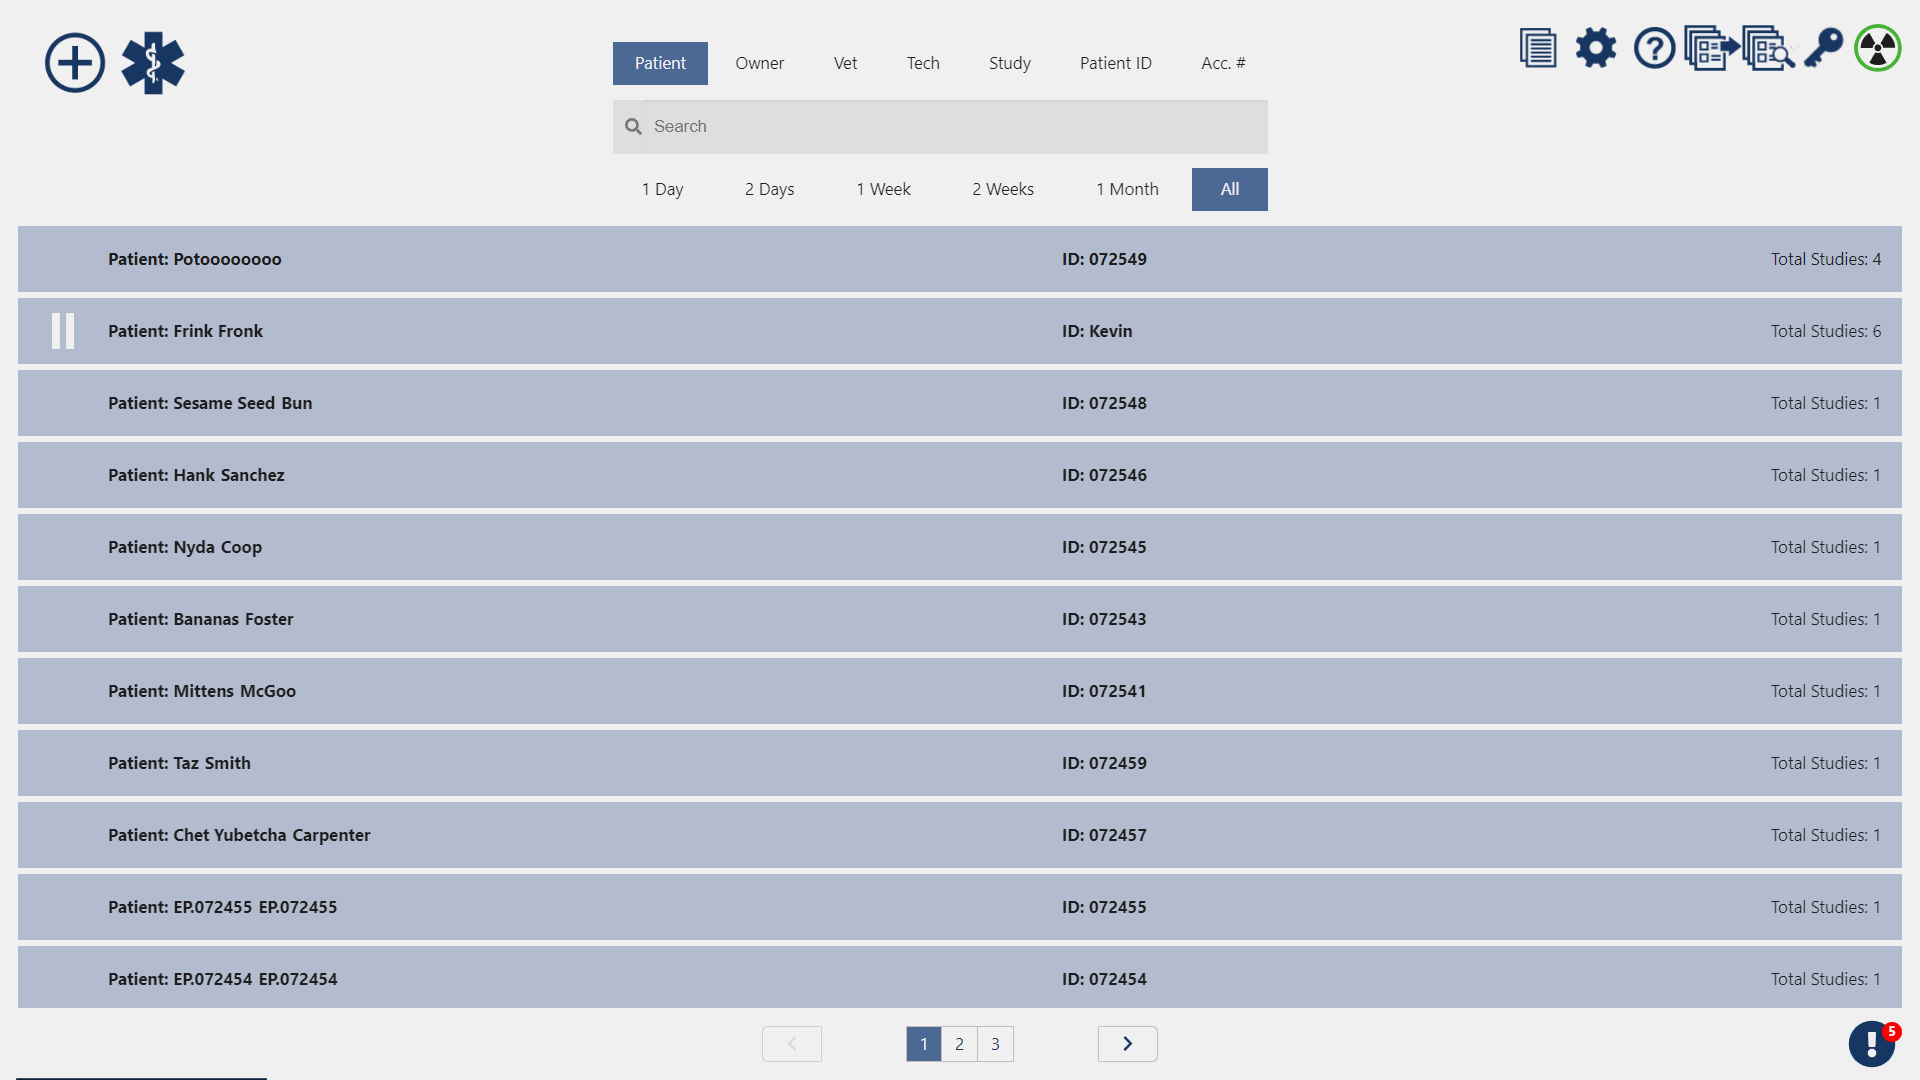Click ID: 072545 text

coord(1104,547)
